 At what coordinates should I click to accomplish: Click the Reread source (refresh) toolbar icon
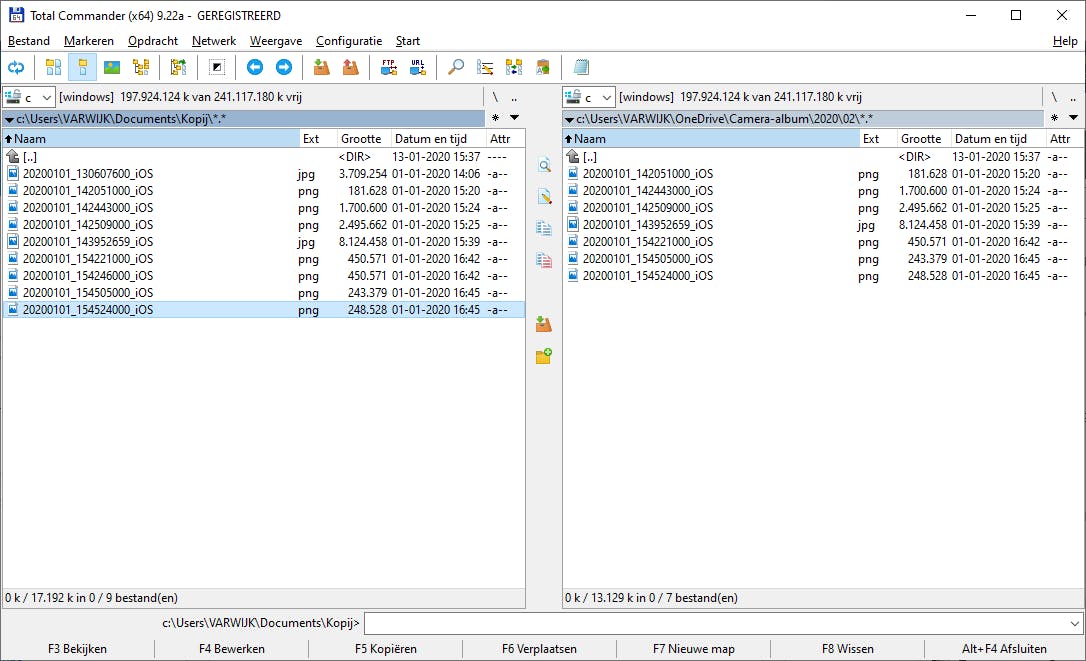tap(16, 67)
